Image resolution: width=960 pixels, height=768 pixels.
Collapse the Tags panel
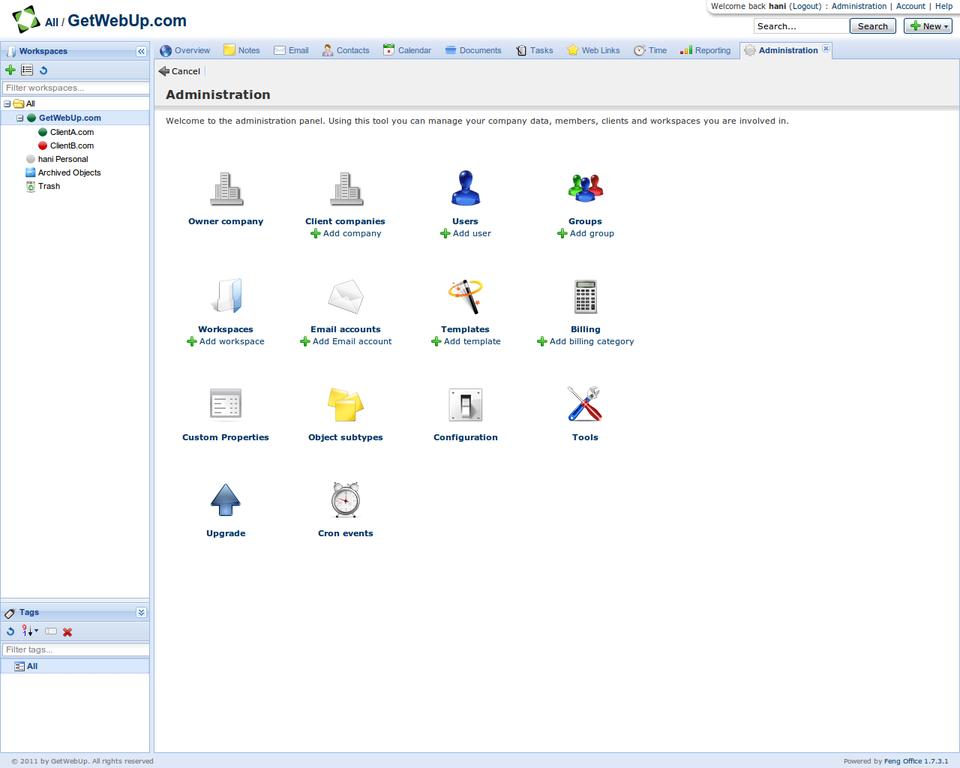pos(141,613)
